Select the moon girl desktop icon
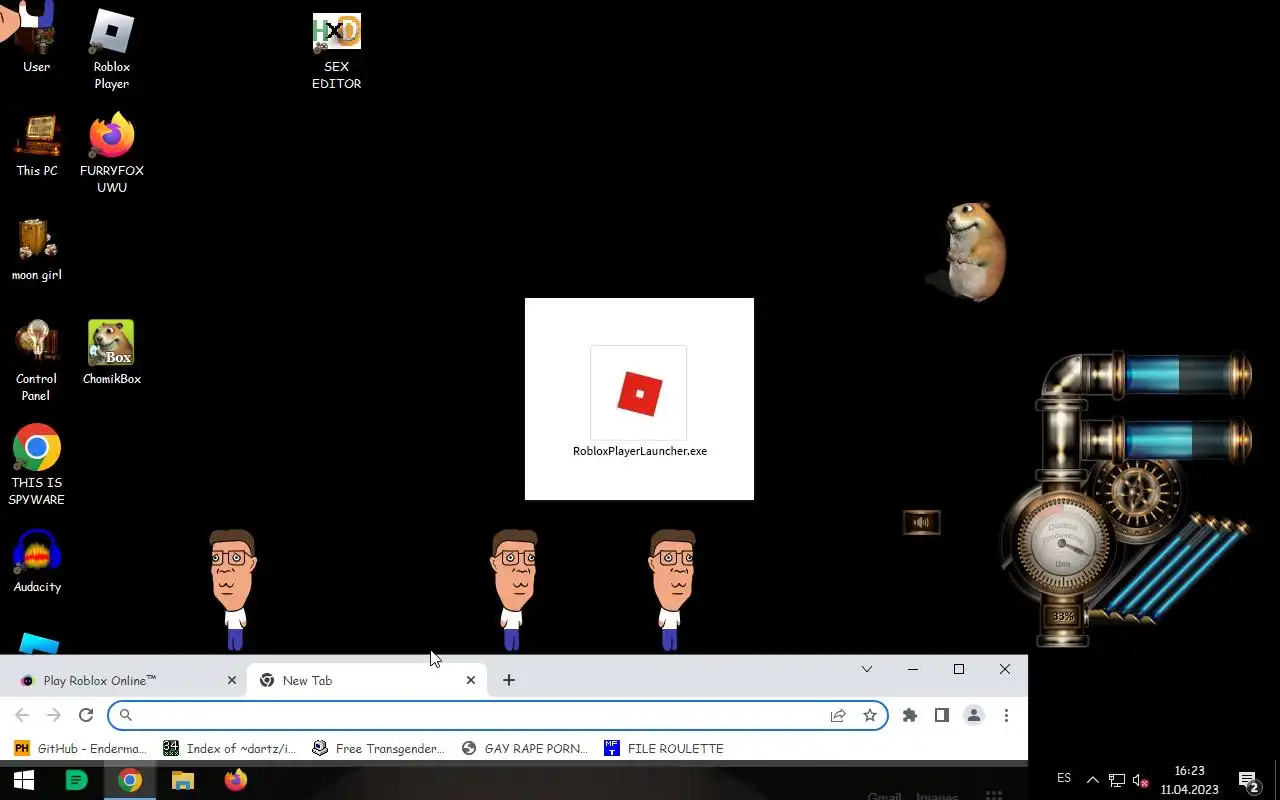1280x800 pixels. (37, 249)
